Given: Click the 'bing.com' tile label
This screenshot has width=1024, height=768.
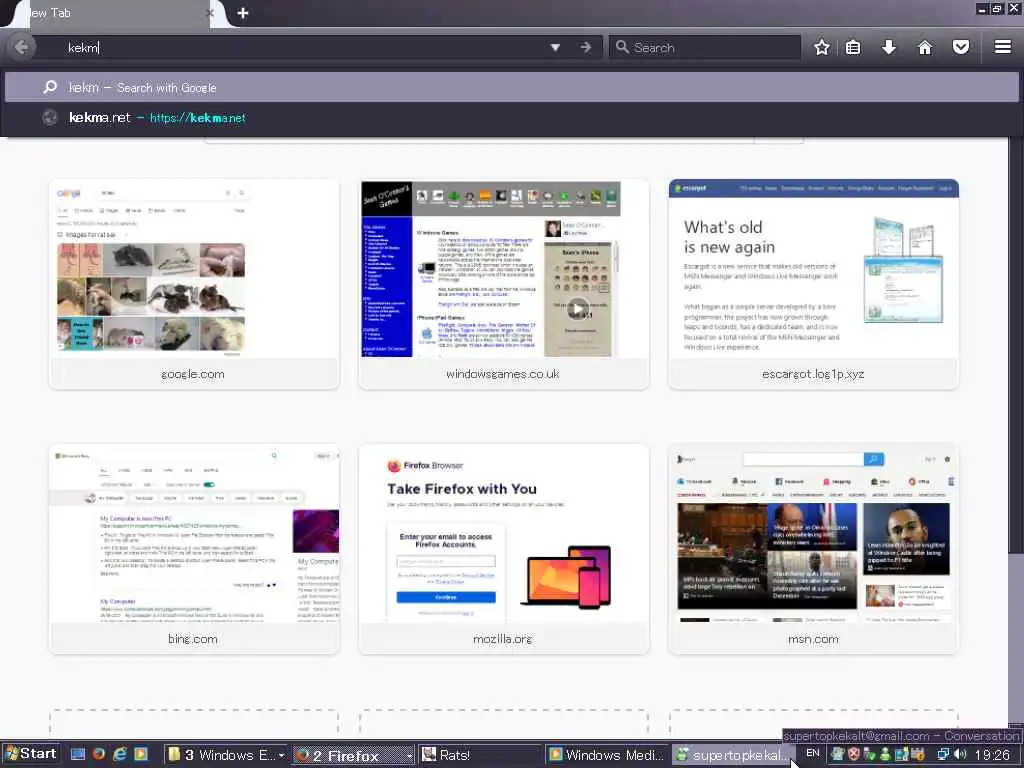Looking at the screenshot, I should tap(193, 639).
